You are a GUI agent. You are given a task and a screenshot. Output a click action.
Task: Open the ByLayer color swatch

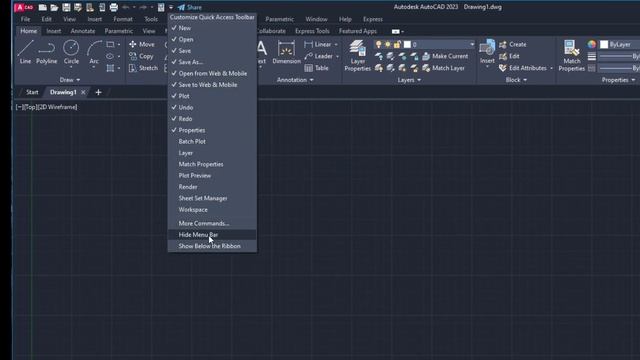[604, 44]
